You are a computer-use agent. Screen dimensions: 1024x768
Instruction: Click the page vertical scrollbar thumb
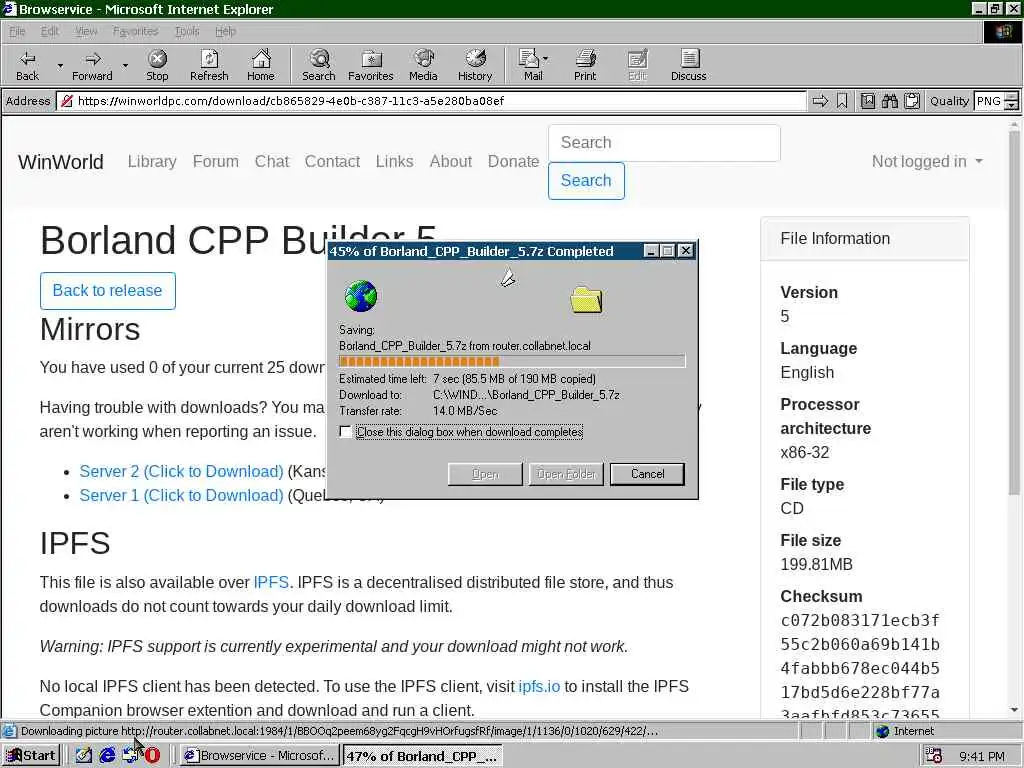point(1014,313)
